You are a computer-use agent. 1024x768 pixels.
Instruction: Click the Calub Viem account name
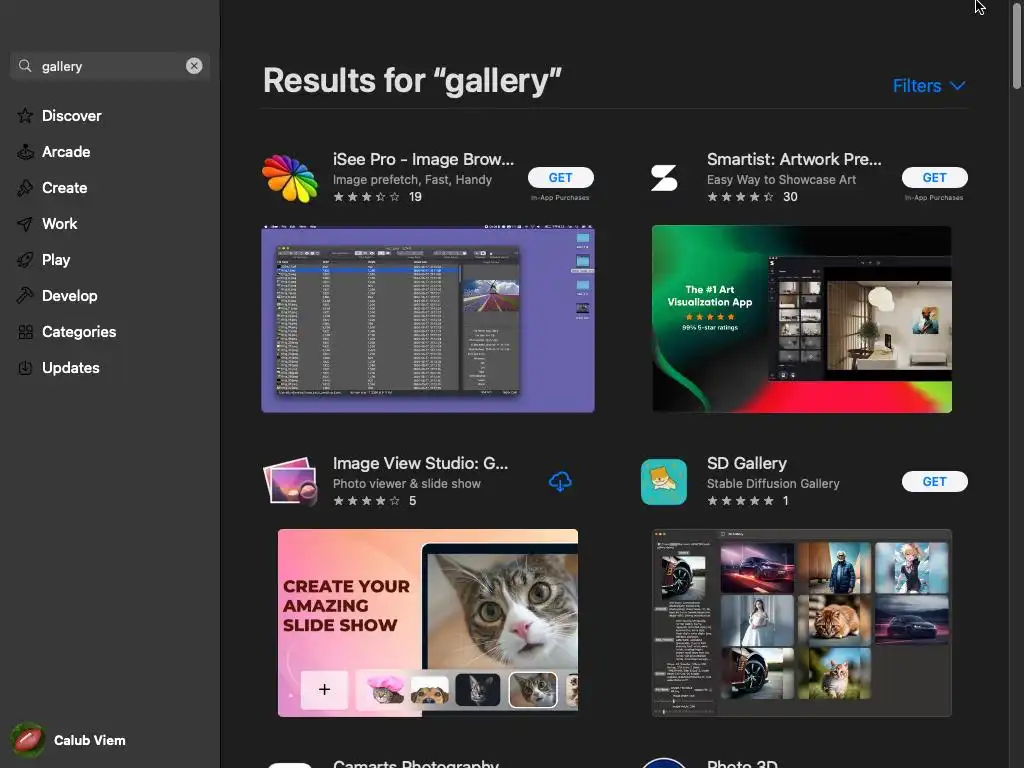tap(89, 741)
